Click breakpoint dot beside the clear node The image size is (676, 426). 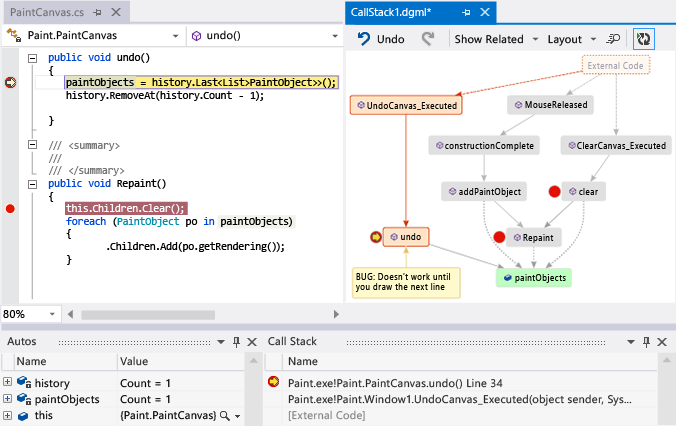point(554,191)
